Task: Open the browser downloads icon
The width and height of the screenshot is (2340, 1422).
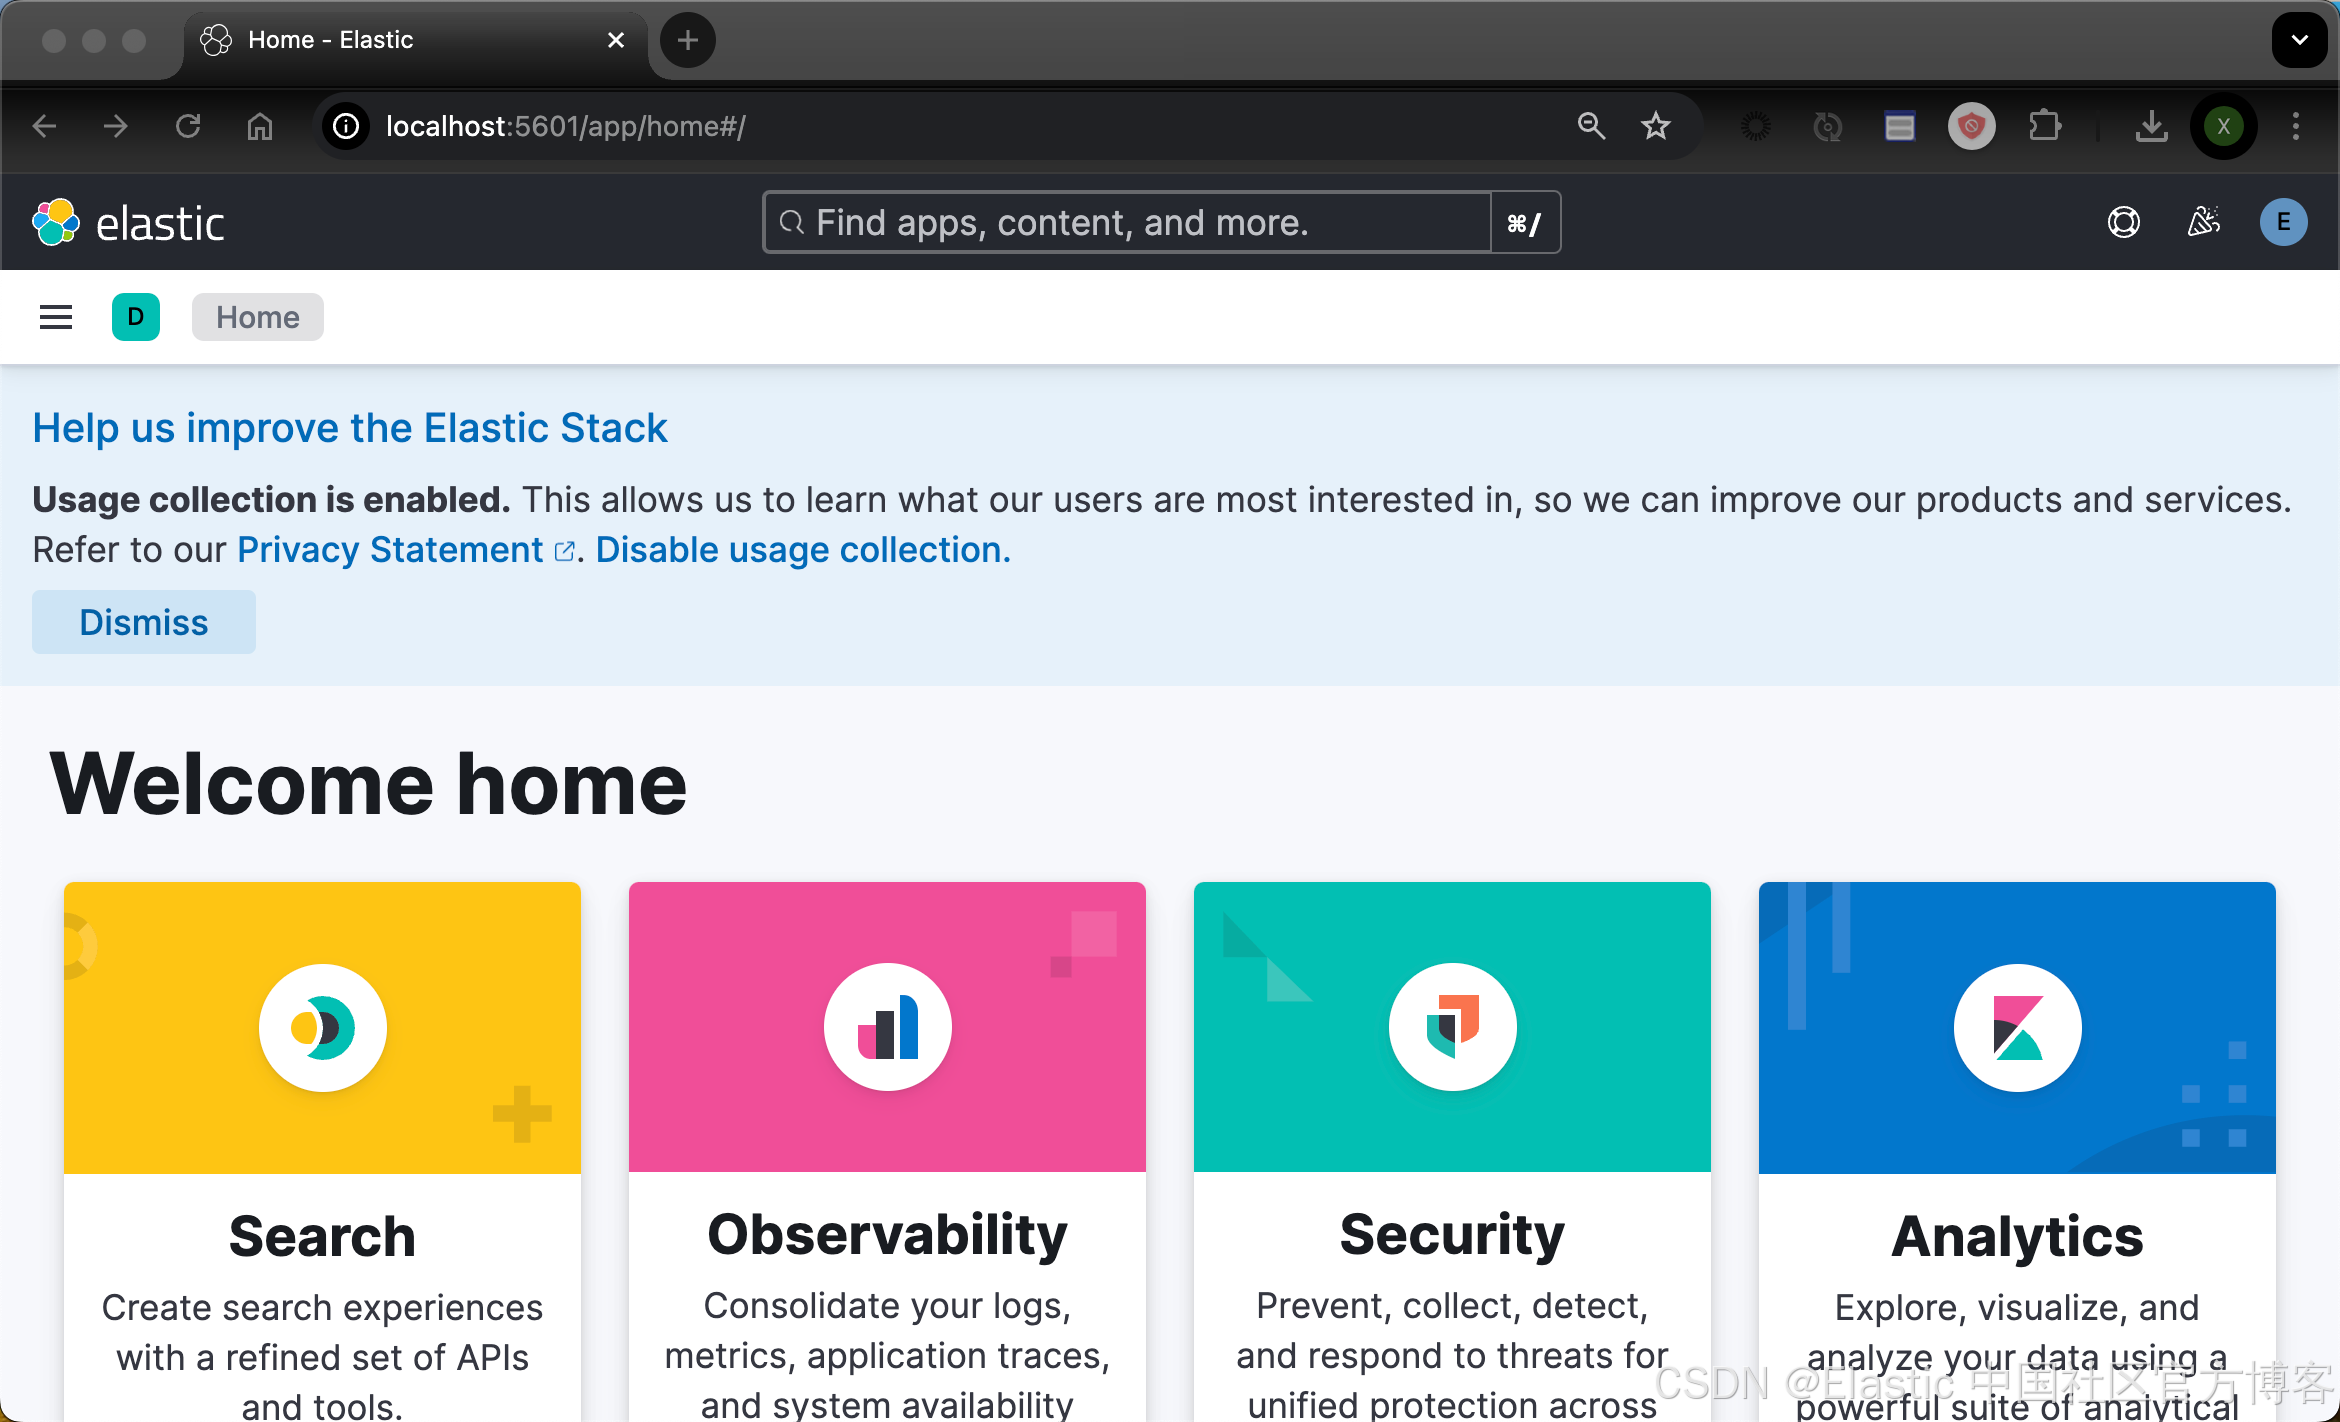Action: coord(2151,126)
